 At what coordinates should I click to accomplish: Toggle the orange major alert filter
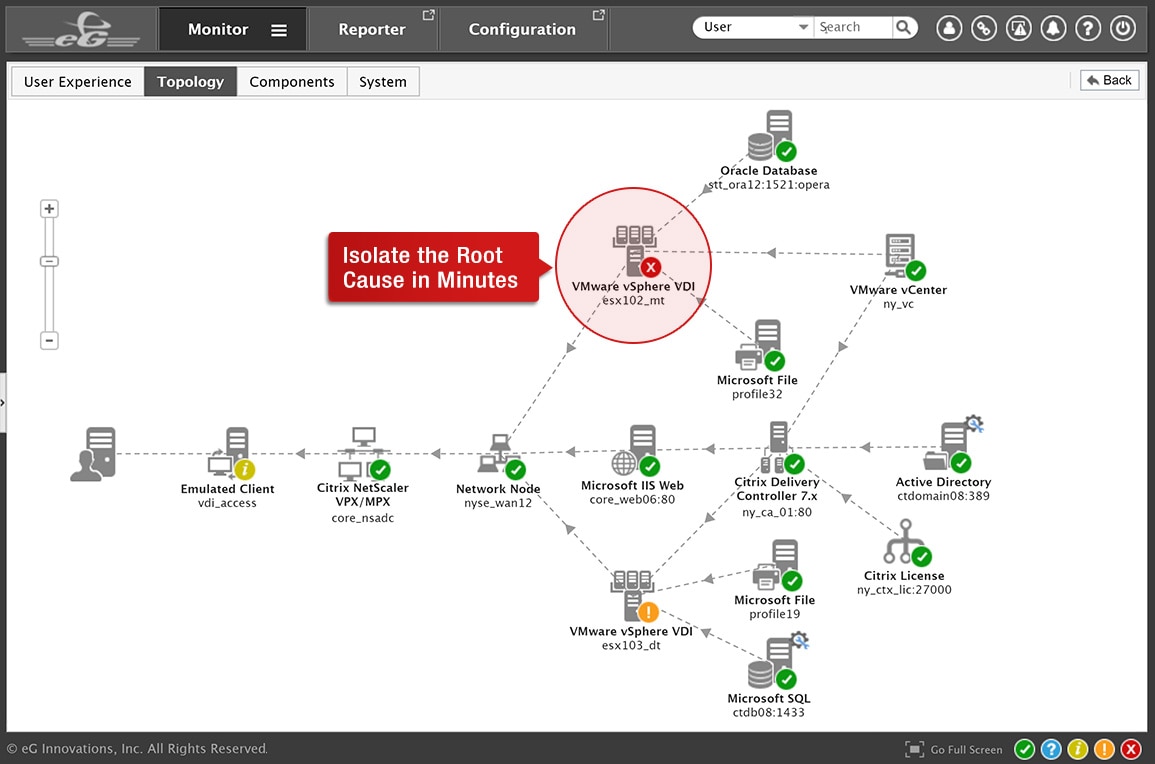(x=1104, y=749)
